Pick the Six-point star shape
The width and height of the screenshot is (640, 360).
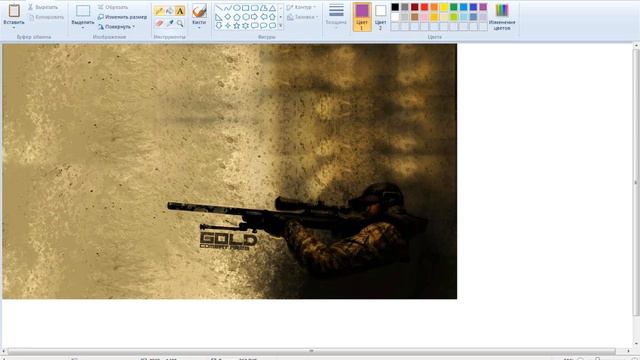(246, 25)
